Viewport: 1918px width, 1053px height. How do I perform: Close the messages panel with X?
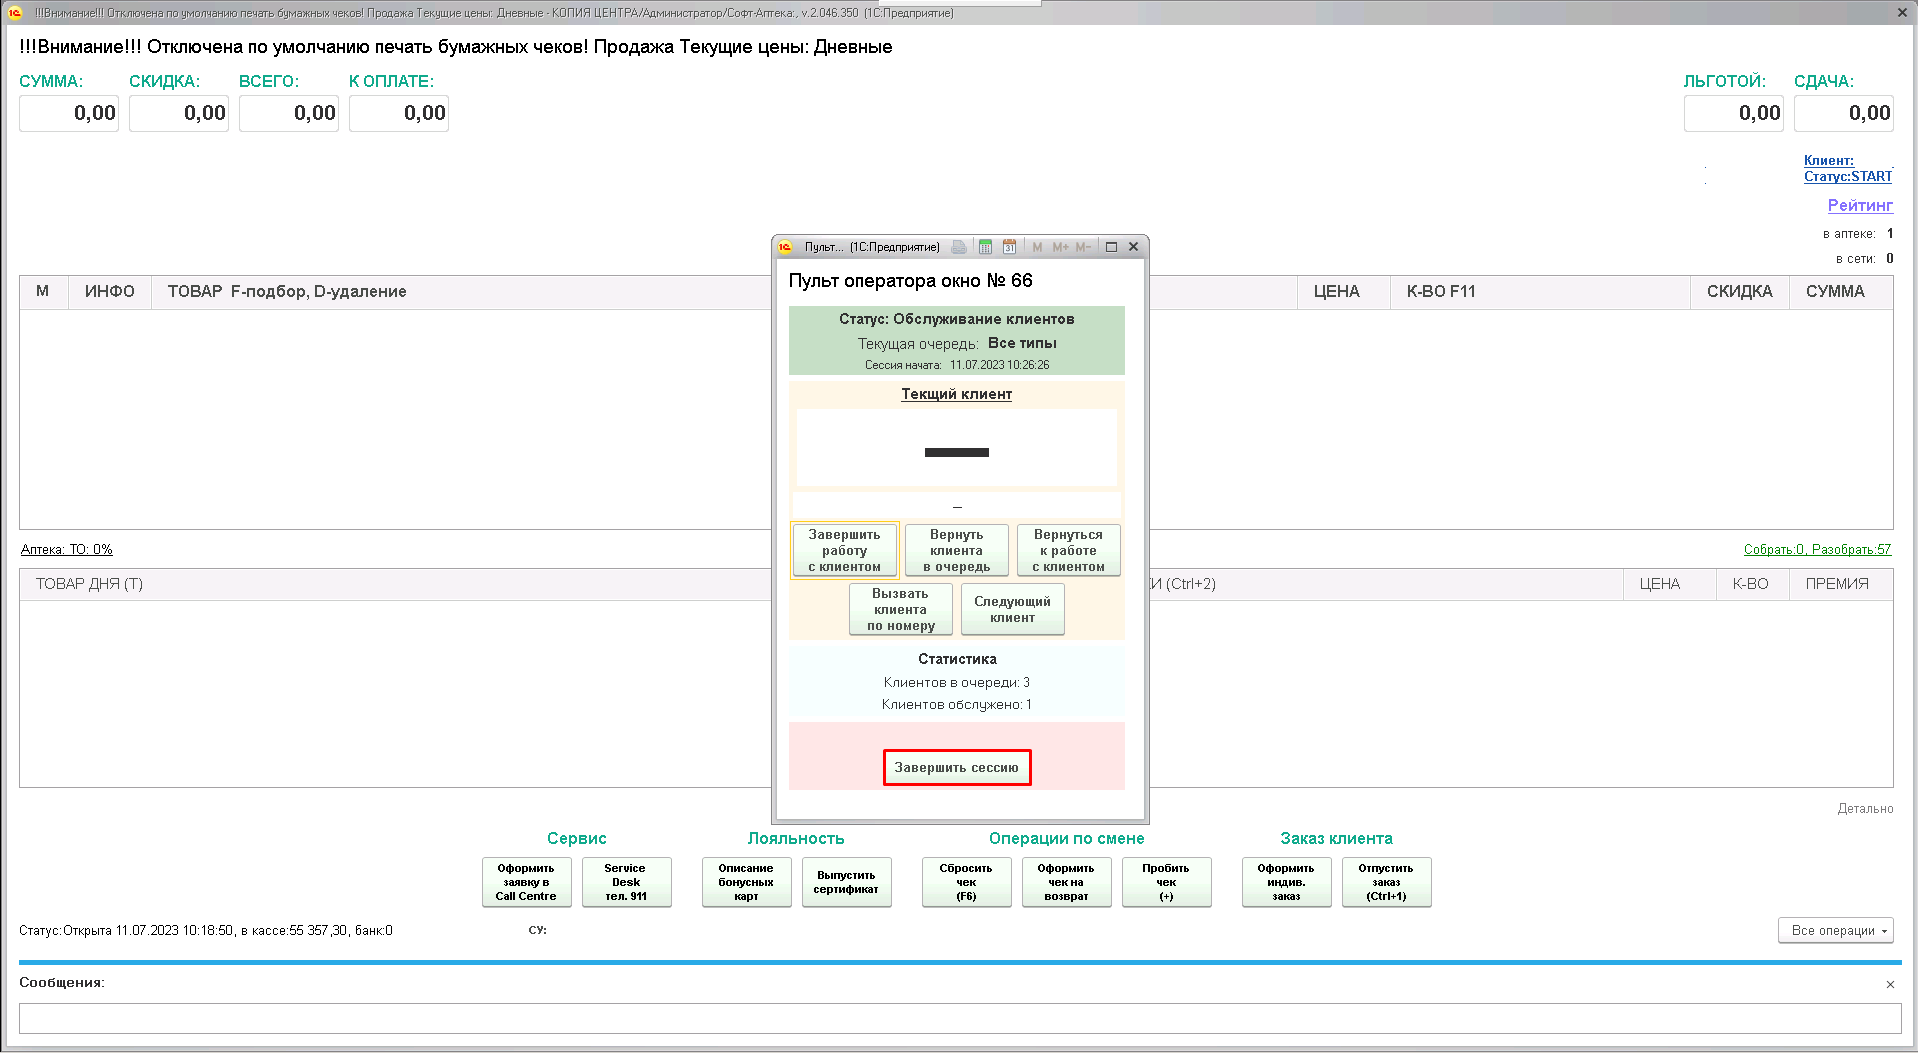coord(1890,984)
